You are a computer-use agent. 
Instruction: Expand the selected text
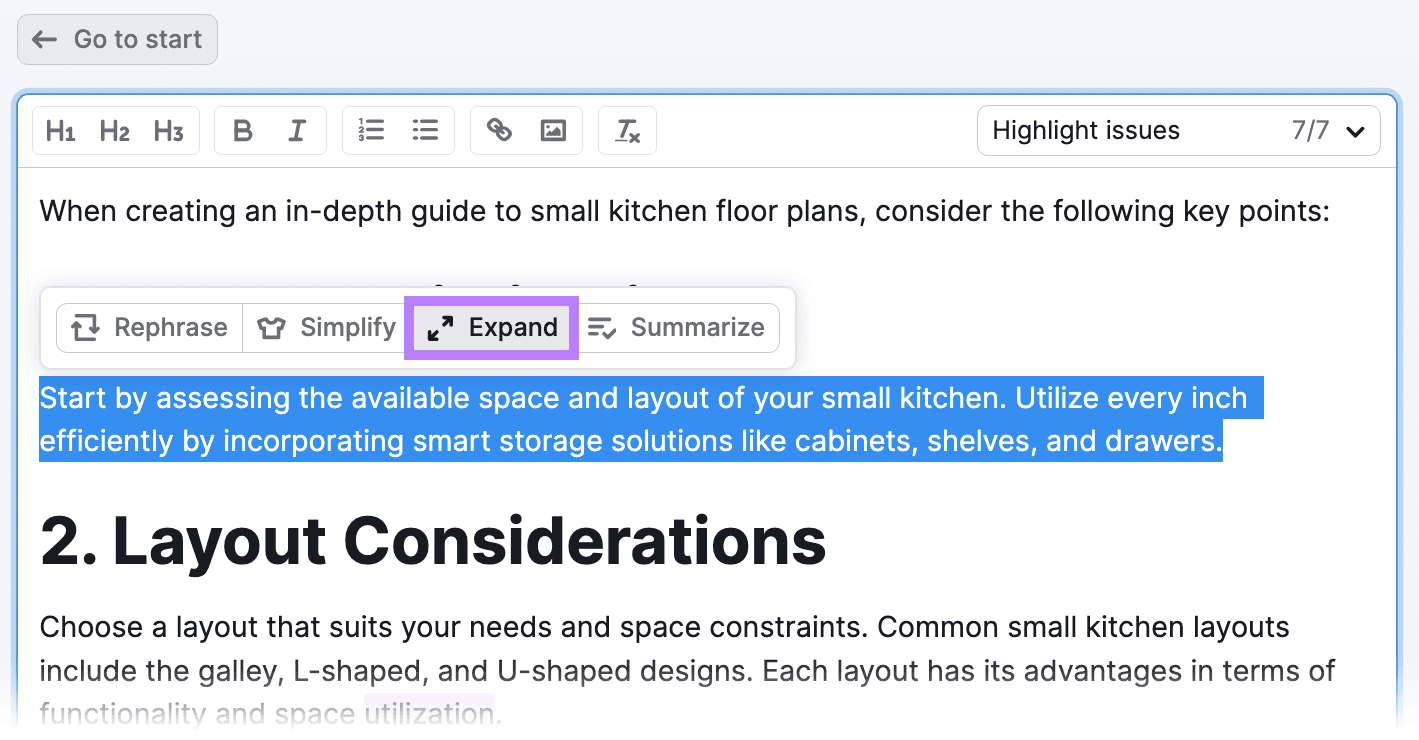pyautogui.click(x=491, y=328)
